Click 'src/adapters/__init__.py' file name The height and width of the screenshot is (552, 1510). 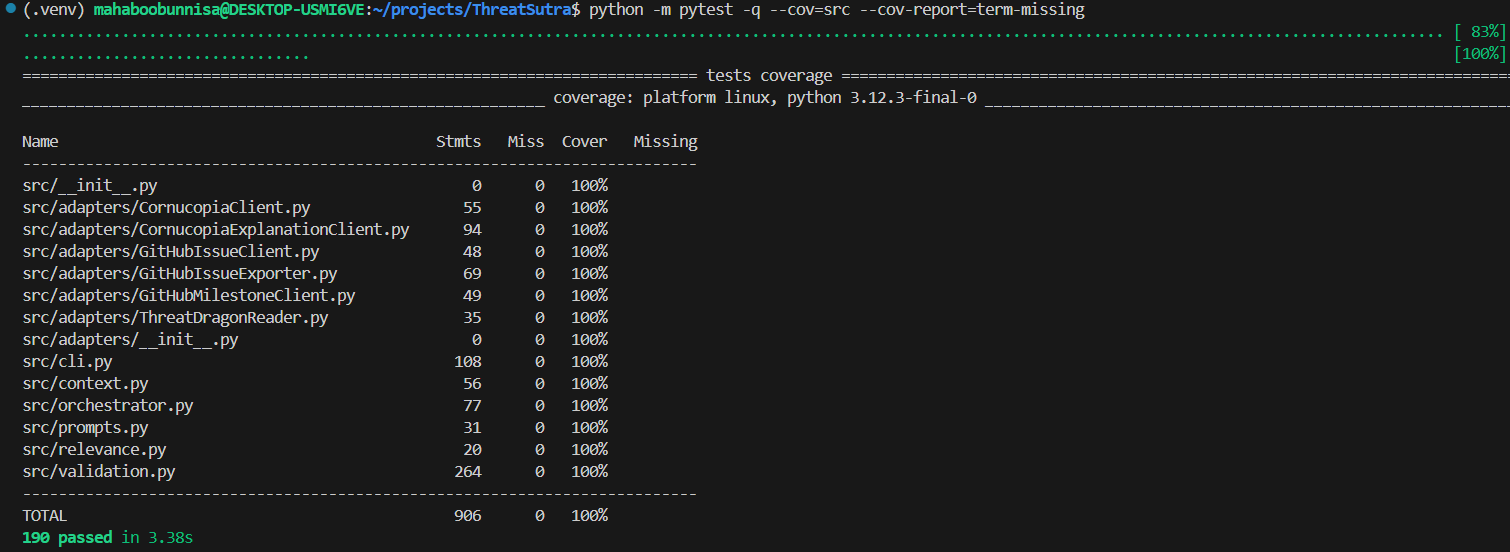[x=130, y=340]
